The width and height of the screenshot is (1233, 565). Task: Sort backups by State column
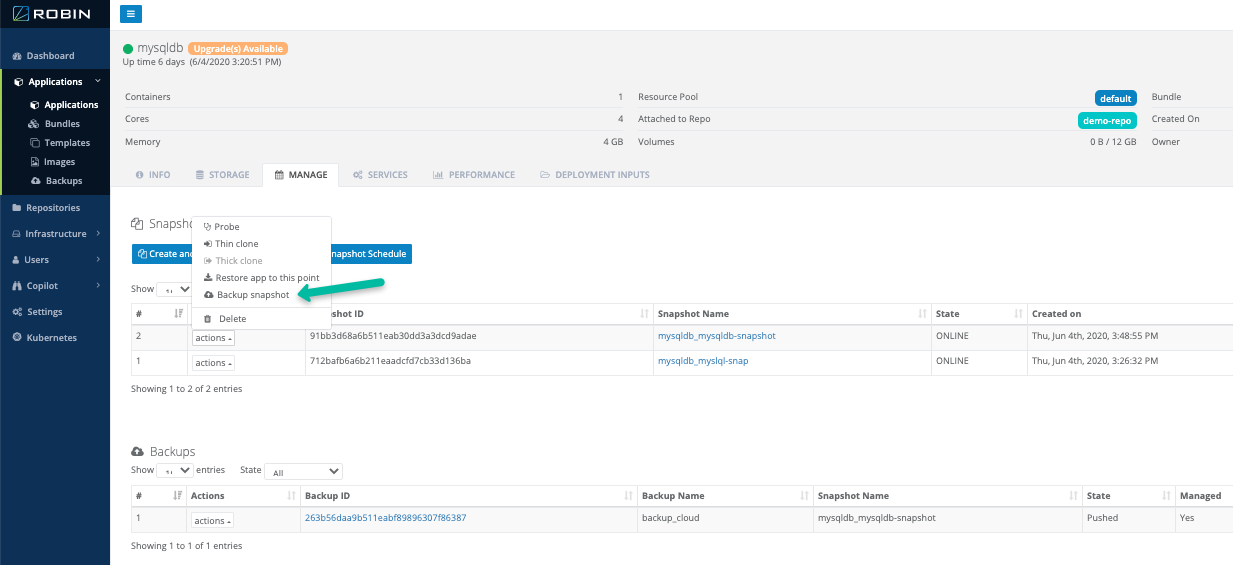click(1129, 496)
